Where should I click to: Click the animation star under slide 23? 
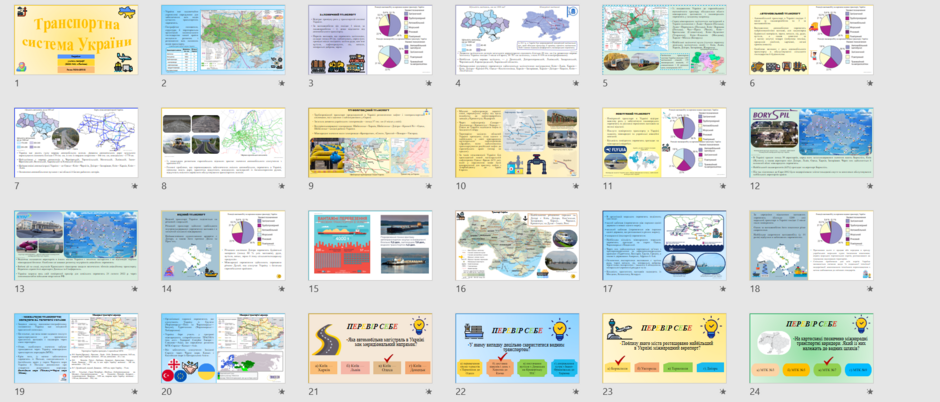point(722,392)
